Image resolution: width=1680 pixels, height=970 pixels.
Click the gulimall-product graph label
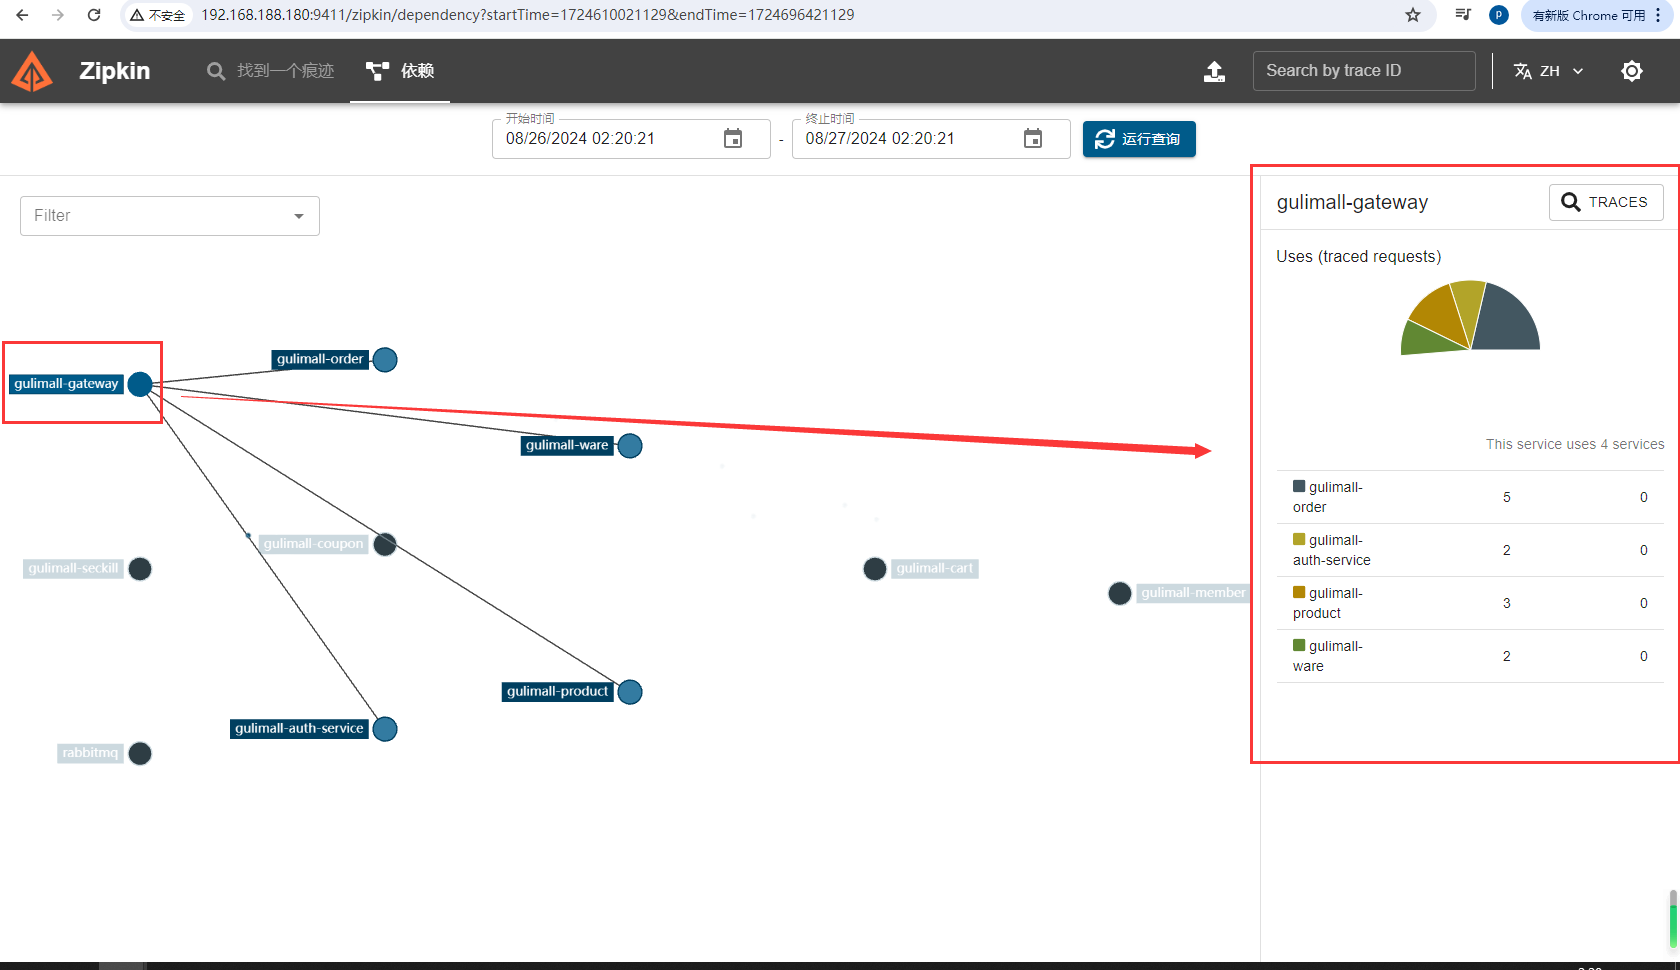pyautogui.click(x=557, y=691)
